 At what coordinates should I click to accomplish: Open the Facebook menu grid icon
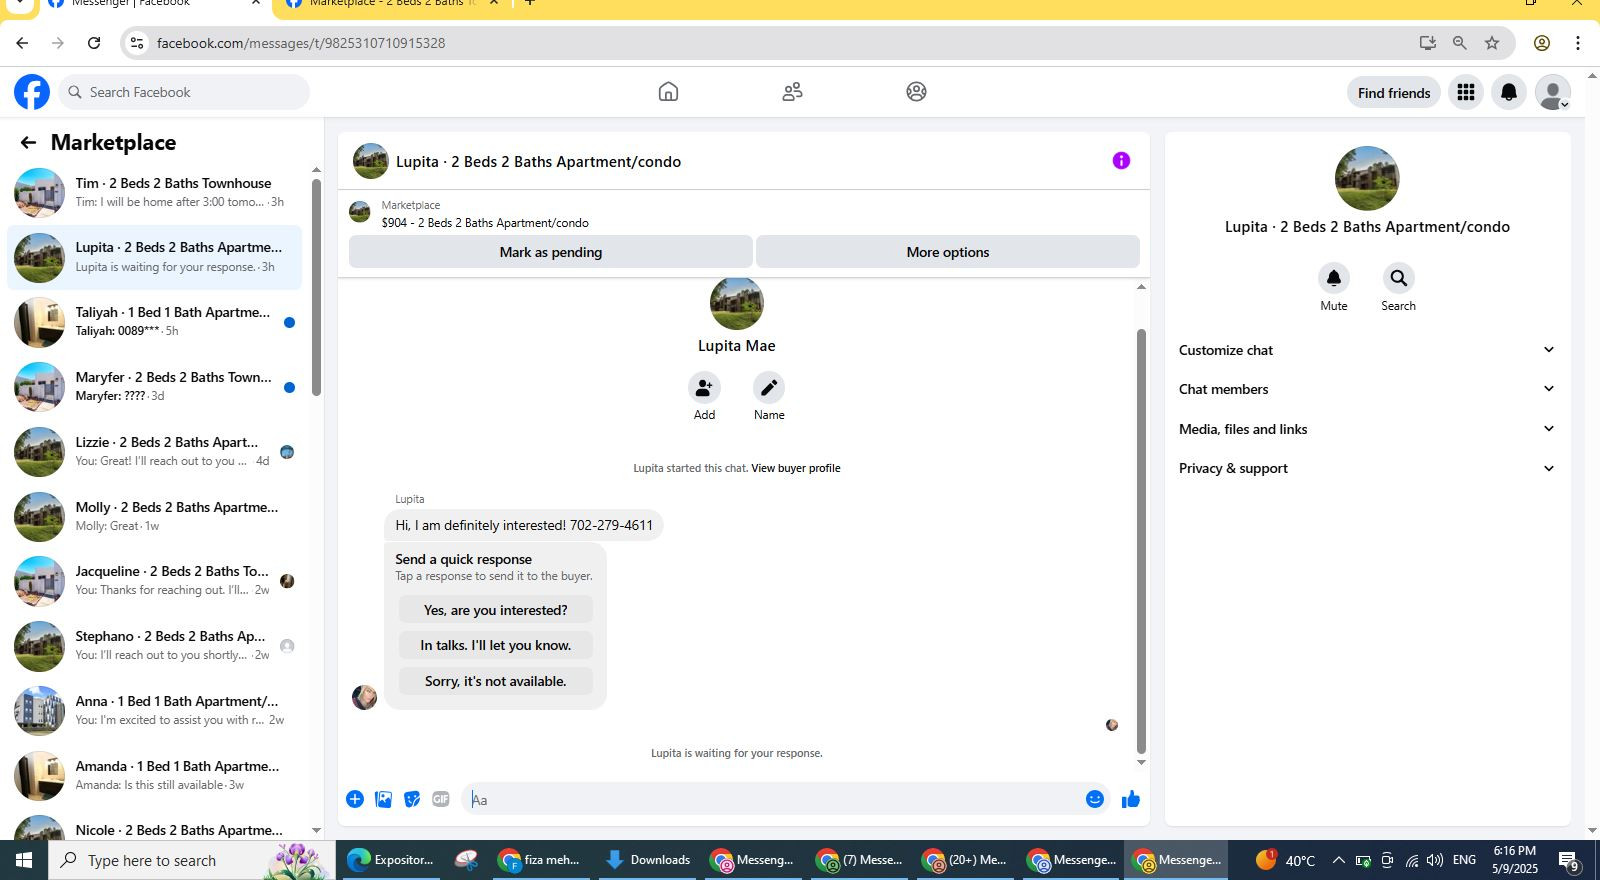click(1466, 93)
